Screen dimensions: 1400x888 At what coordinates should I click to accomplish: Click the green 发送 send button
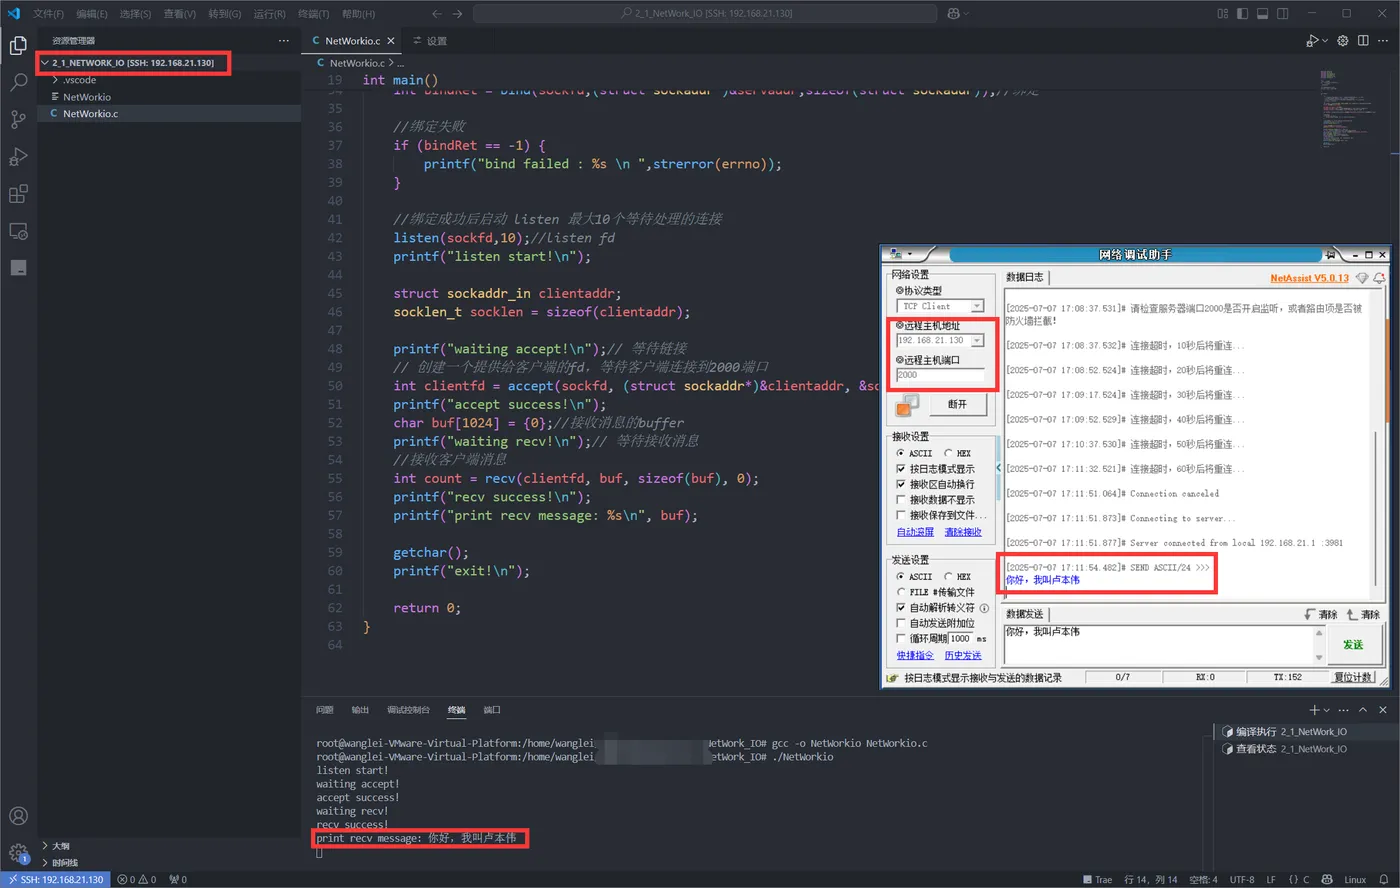[1354, 644]
